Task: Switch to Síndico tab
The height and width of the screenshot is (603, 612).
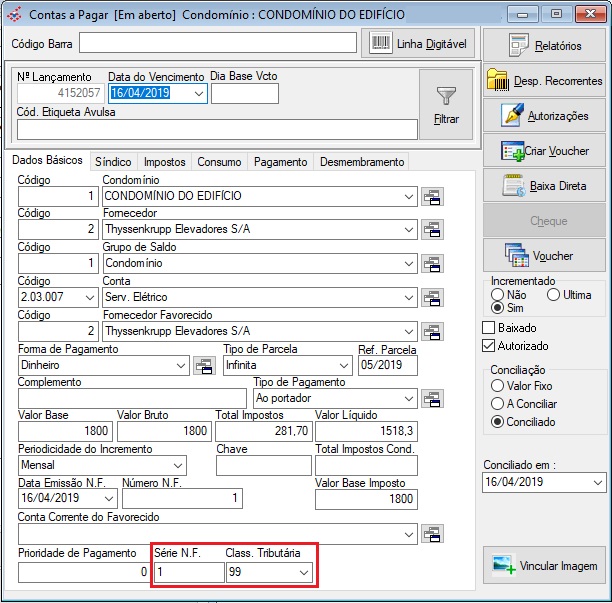Action: coord(113,162)
